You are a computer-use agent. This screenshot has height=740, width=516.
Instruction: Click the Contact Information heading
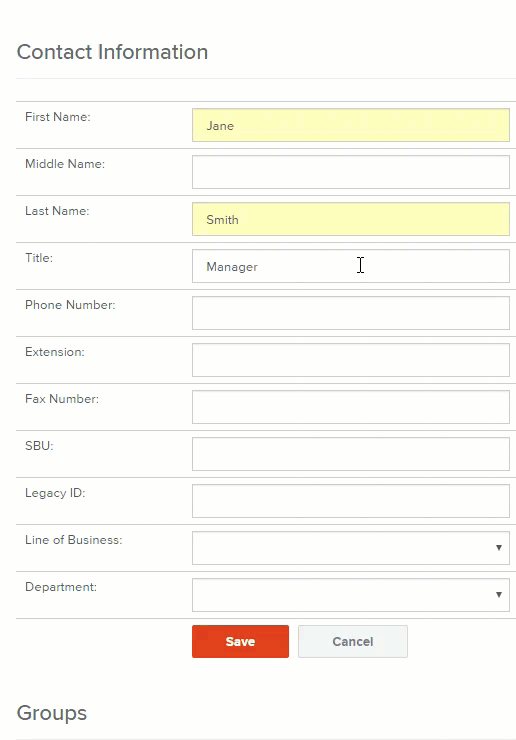(x=112, y=52)
